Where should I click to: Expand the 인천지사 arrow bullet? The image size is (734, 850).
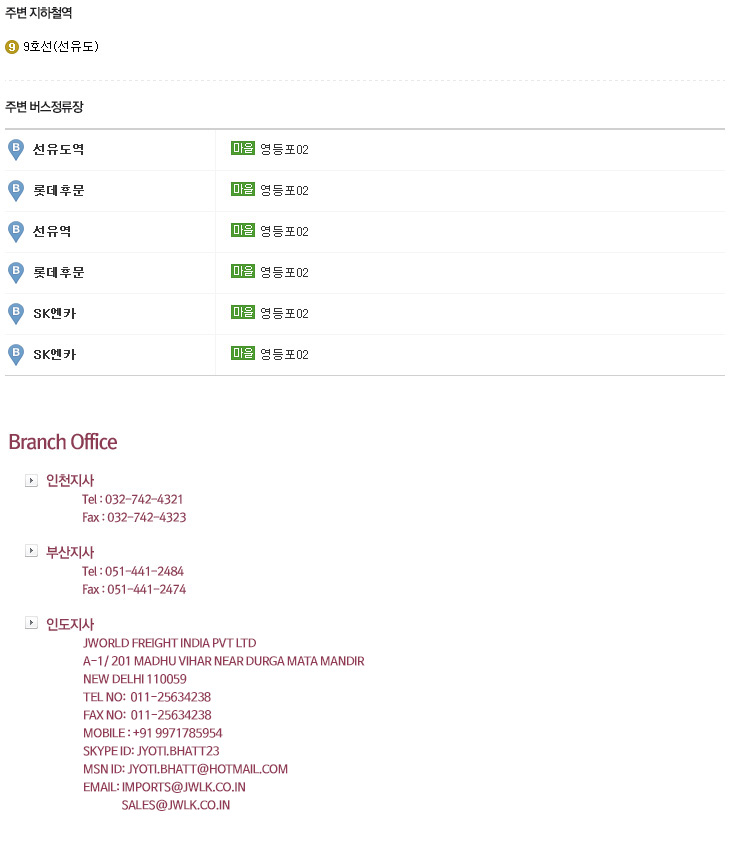point(31,480)
